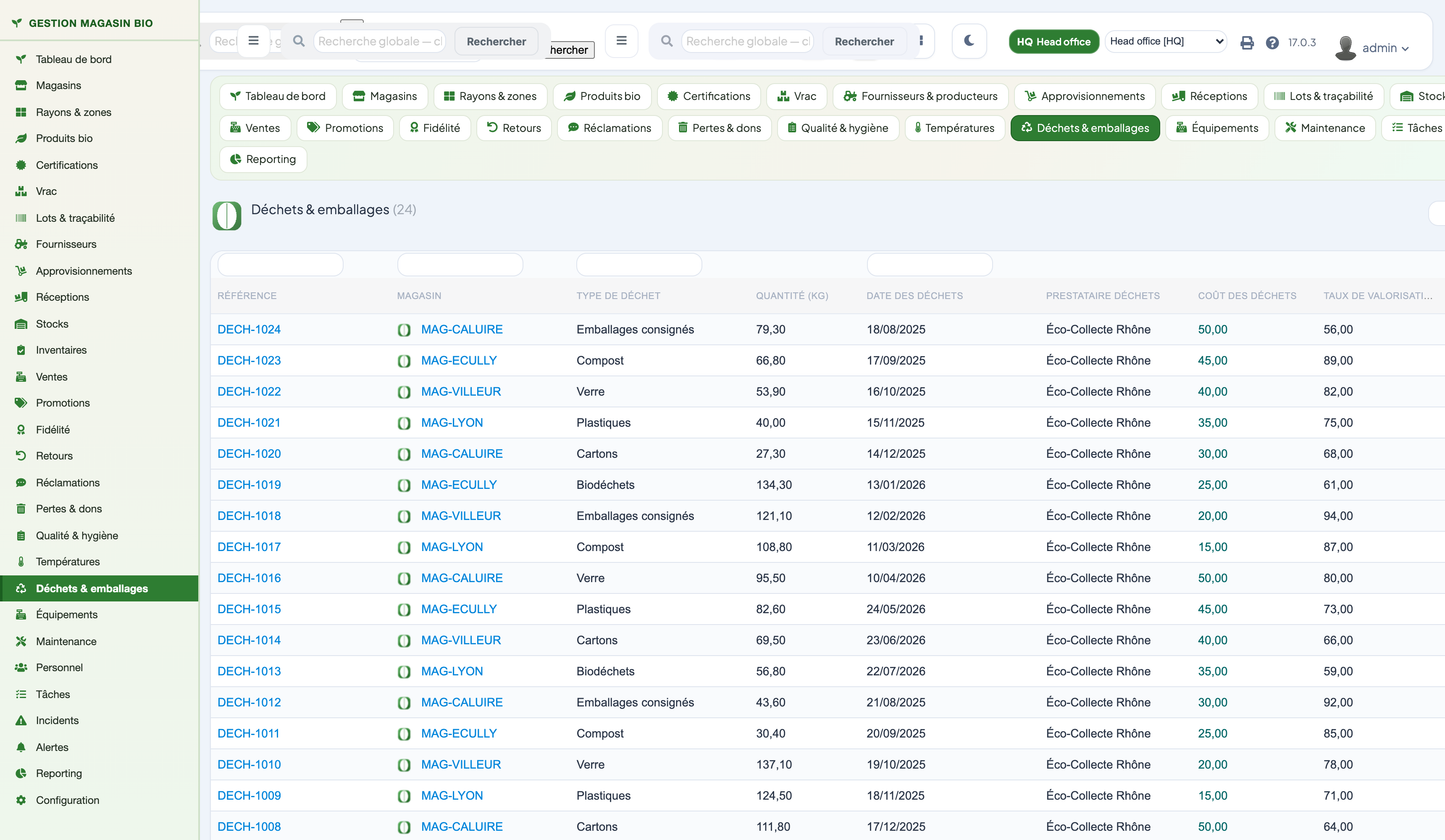This screenshot has width=1445, height=840.
Task: Click the Approvisionnements cart icon in sidebar
Action: click(21, 271)
